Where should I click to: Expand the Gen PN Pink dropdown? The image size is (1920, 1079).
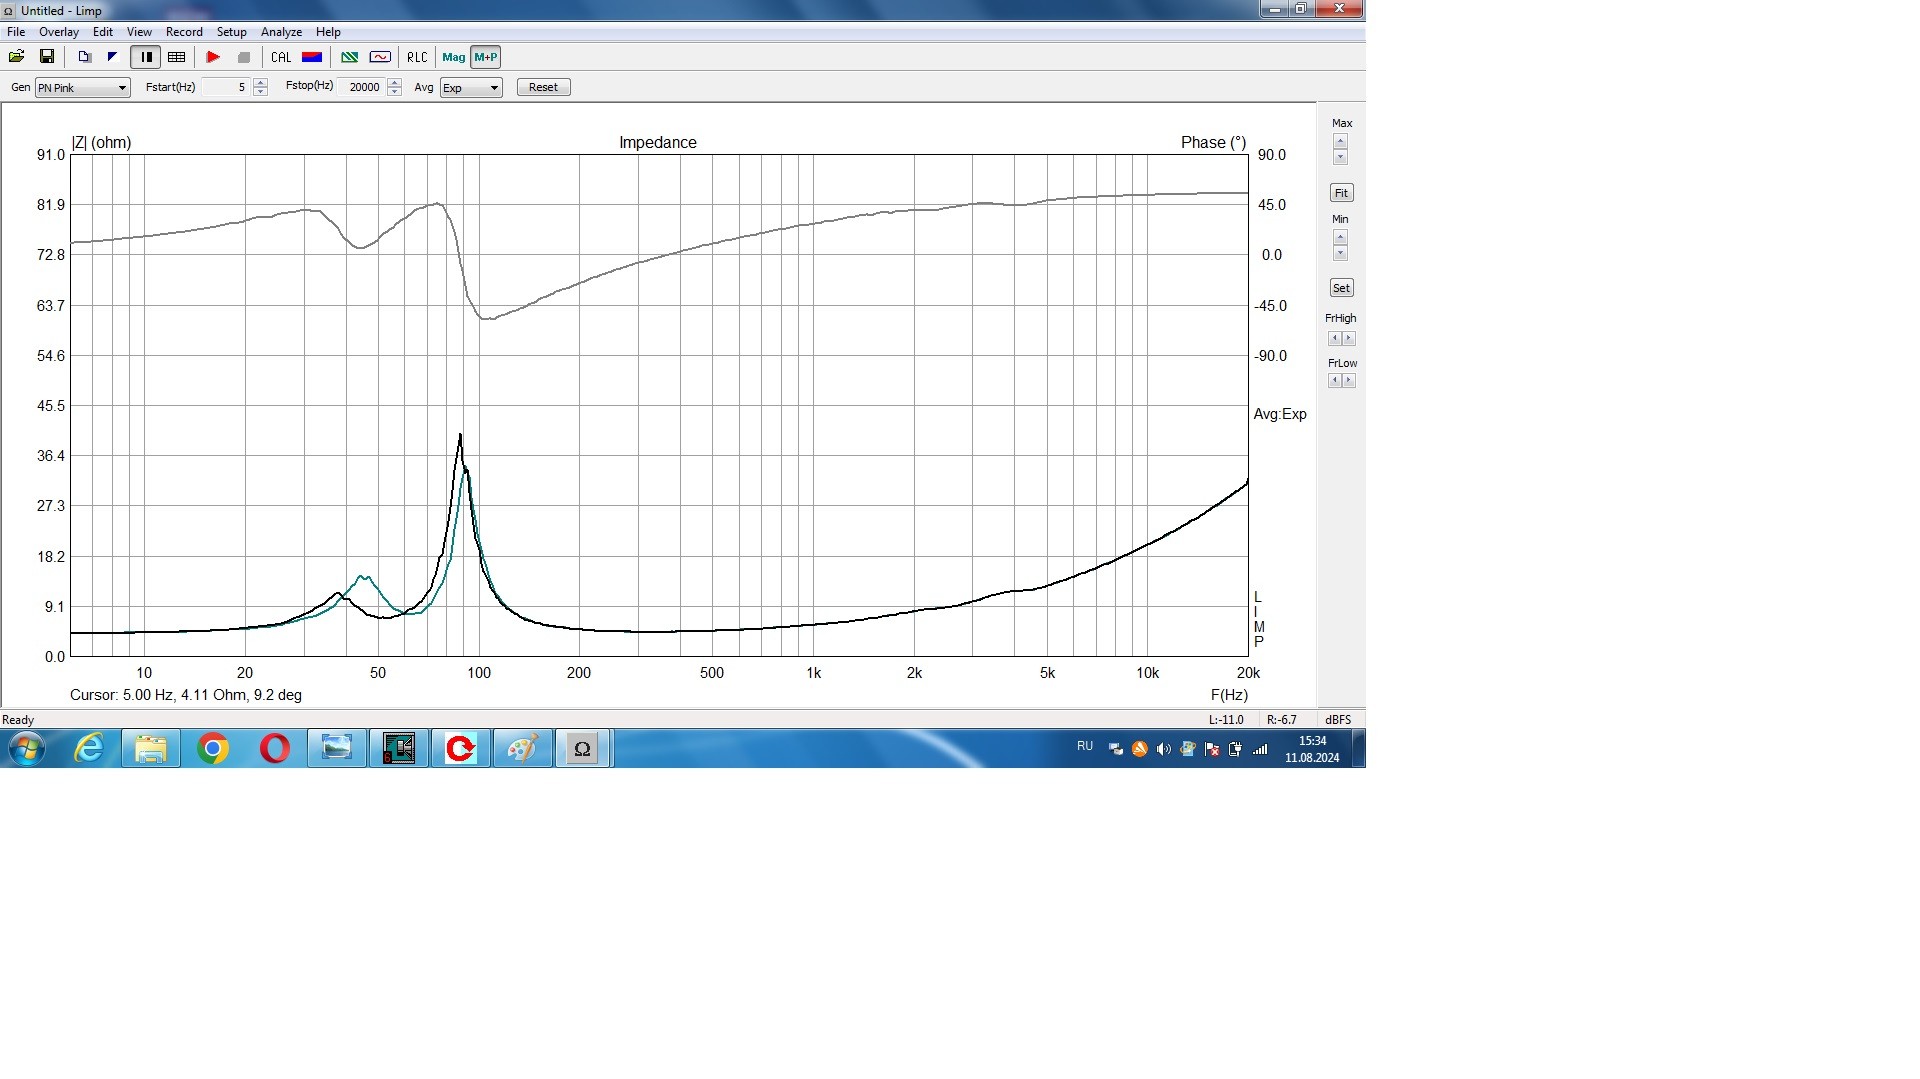122,88
